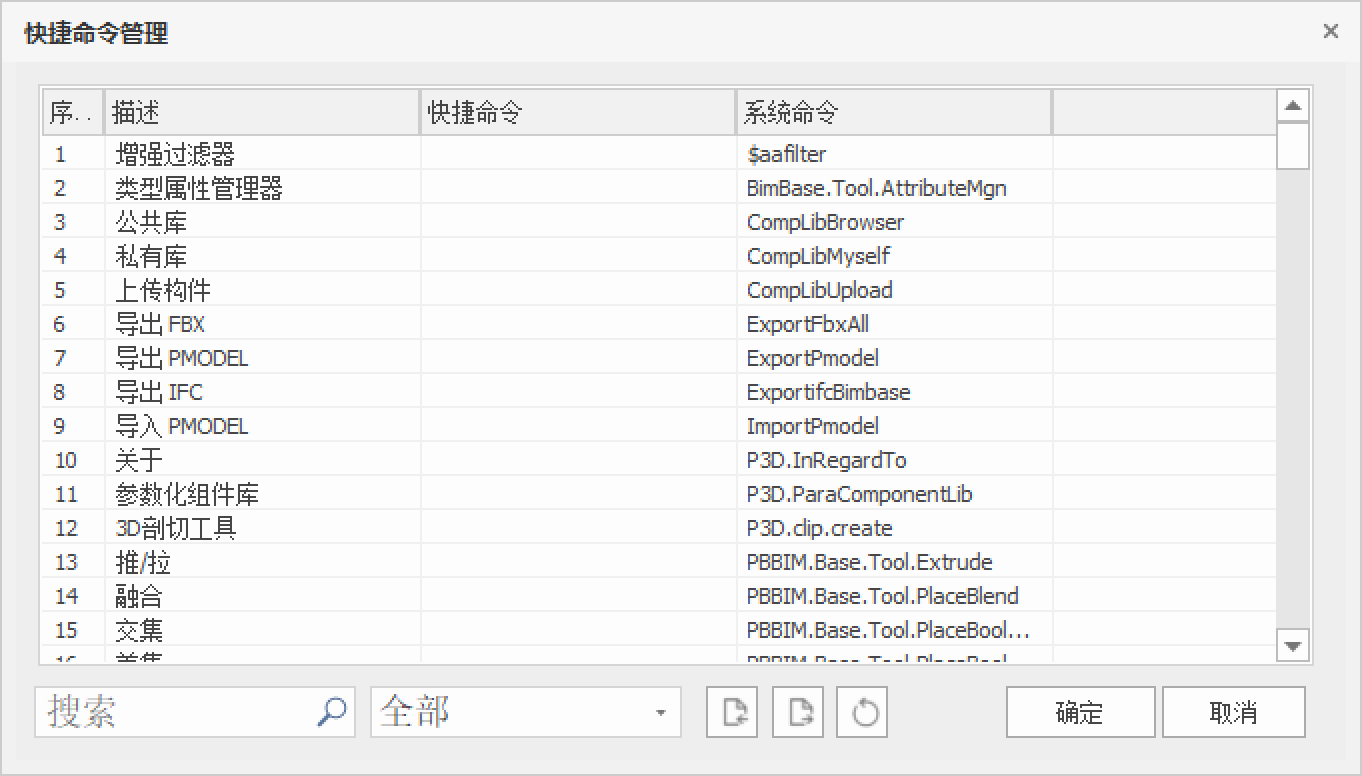Viewport: 1362px width, 776px height.
Task: Select the 3D剖切工具 row
Action: click(176, 528)
